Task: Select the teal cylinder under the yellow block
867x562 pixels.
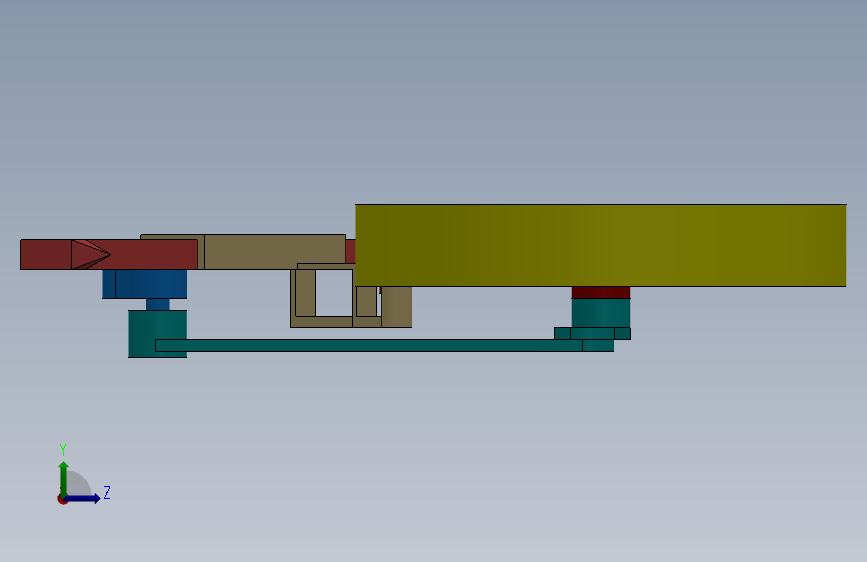Action: point(600,313)
